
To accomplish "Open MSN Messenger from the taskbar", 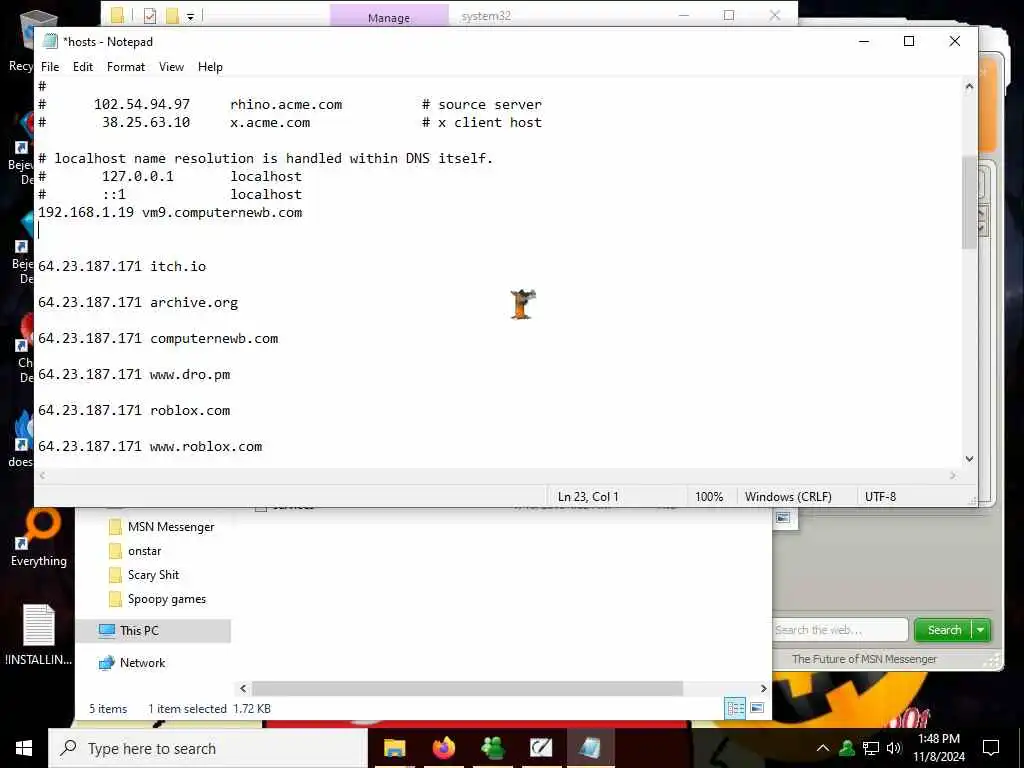I will point(492,748).
